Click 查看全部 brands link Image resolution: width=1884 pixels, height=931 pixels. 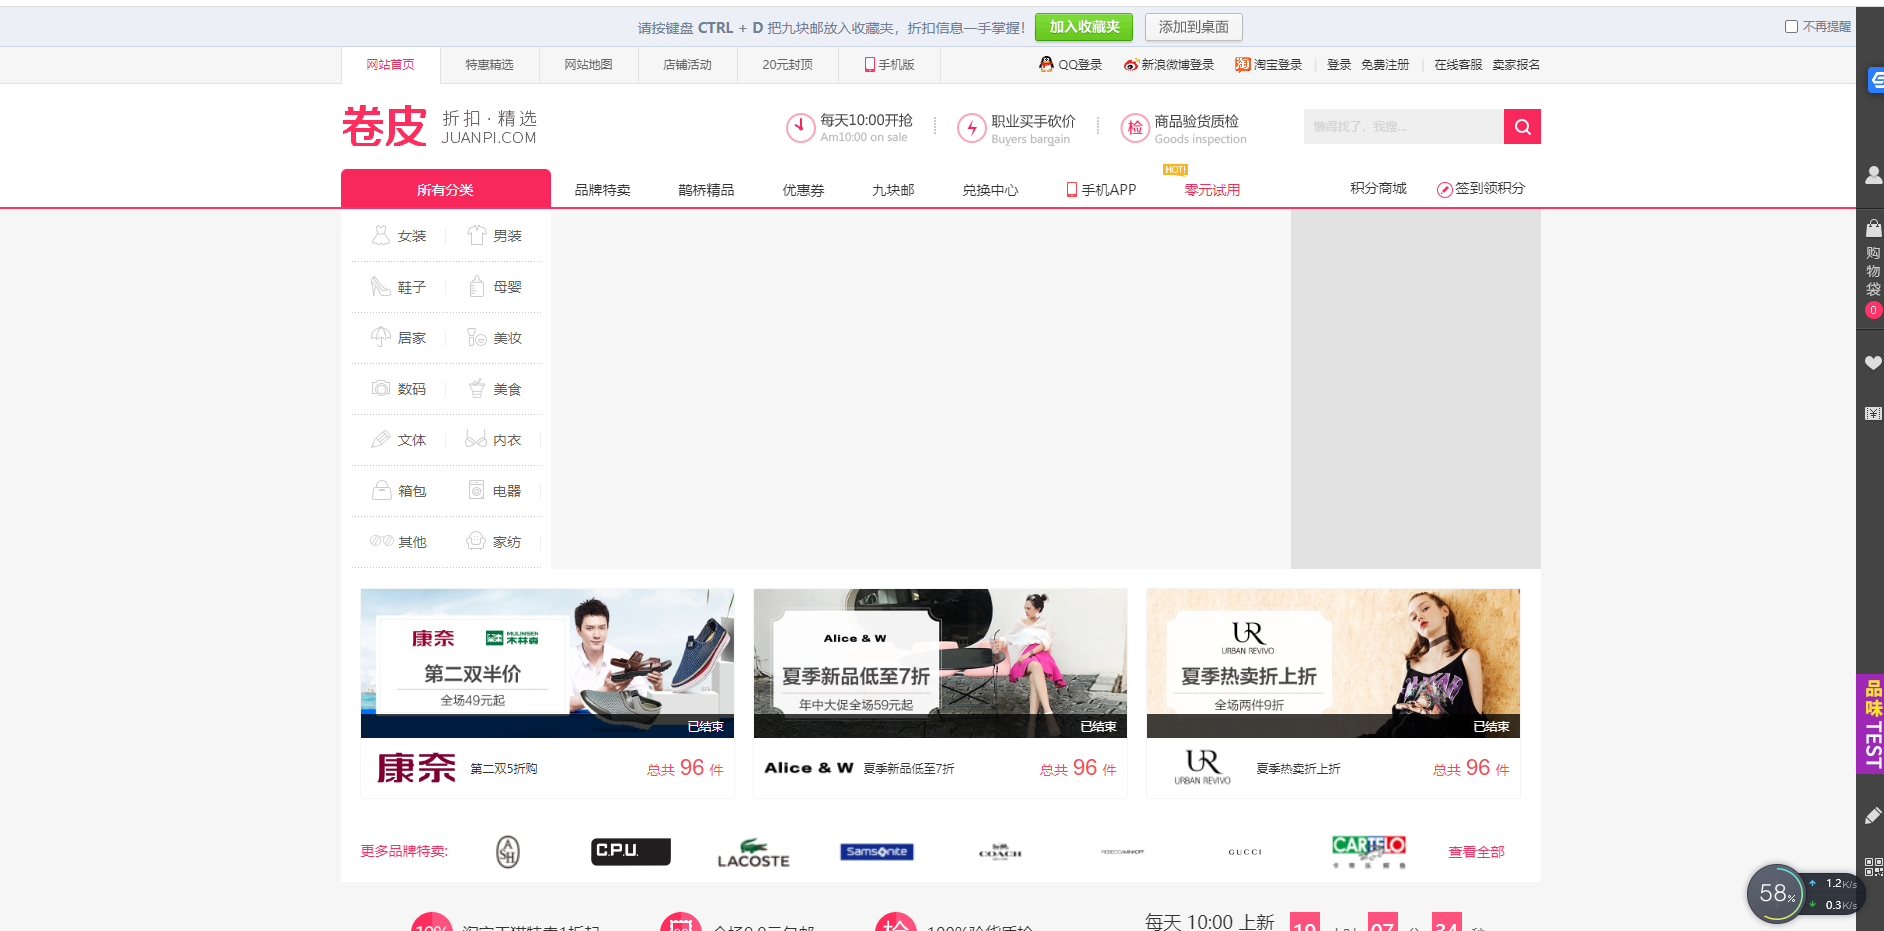coord(1476,852)
